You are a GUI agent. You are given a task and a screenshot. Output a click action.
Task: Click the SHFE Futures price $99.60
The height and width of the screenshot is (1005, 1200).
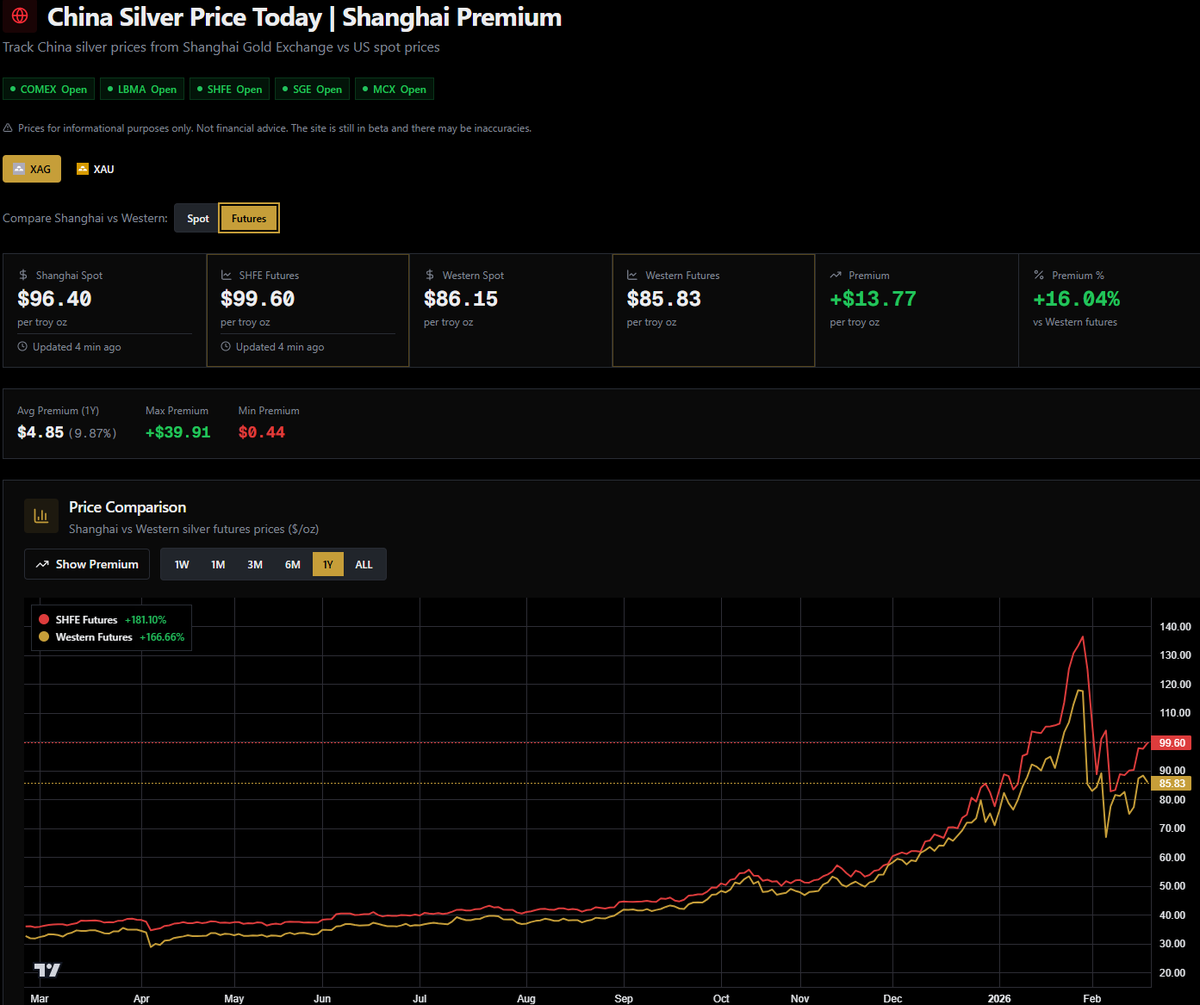[x=258, y=299]
